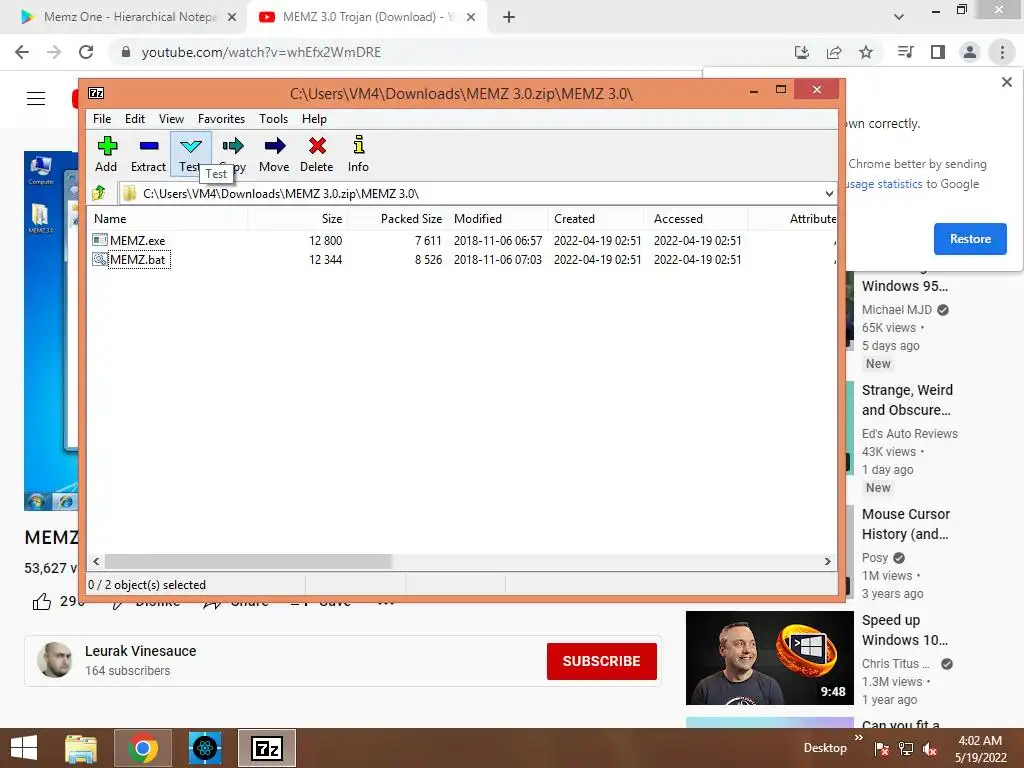Open Leurak Vinesauce channel avatar

pyautogui.click(x=55, y=660)
